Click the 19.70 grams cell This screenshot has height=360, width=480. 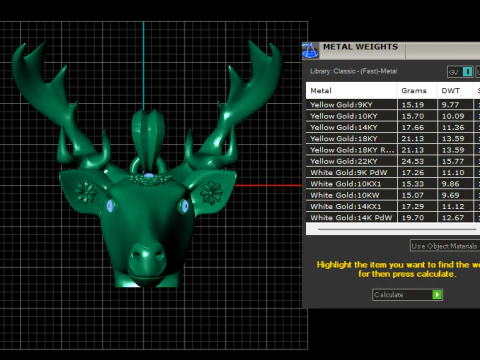tap(417, 217)
